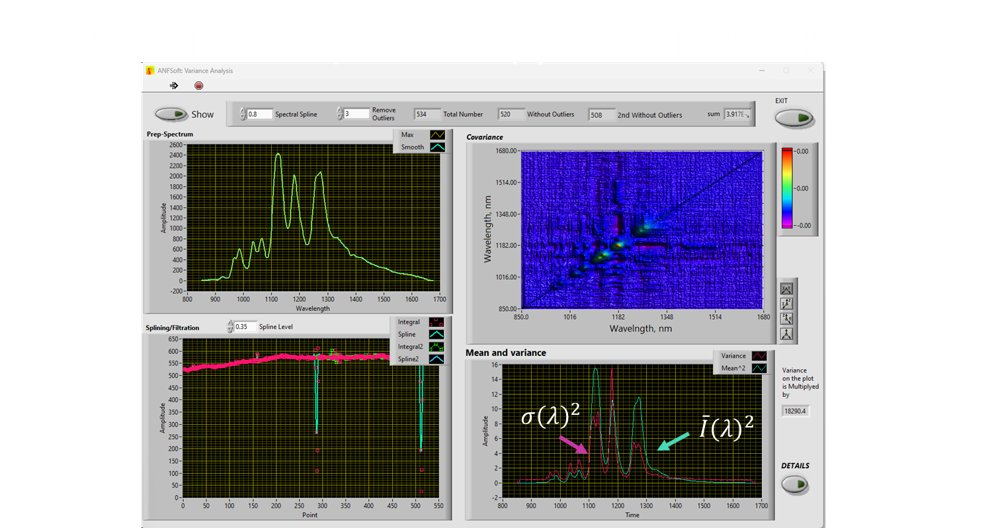Viewport: 1000px width, 528px height.
Task: Click the 'Wavelngth, nm' covariance x-axis label
Action: [640, 329]
